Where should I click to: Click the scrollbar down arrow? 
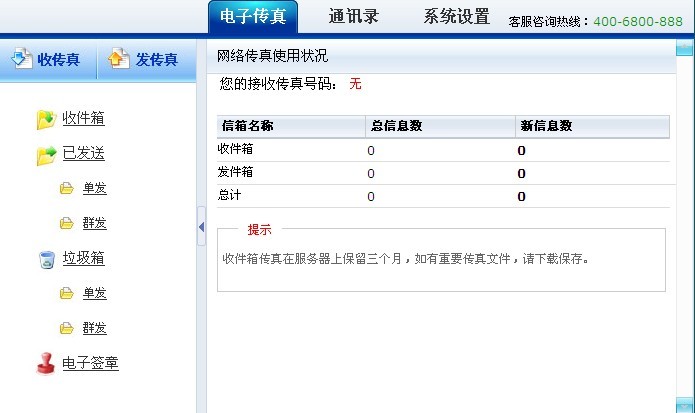(x=684, y=405)
